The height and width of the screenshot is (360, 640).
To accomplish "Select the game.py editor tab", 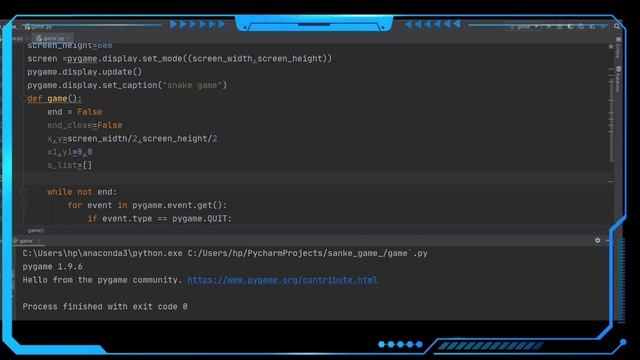I will click(x=52, y=38).
